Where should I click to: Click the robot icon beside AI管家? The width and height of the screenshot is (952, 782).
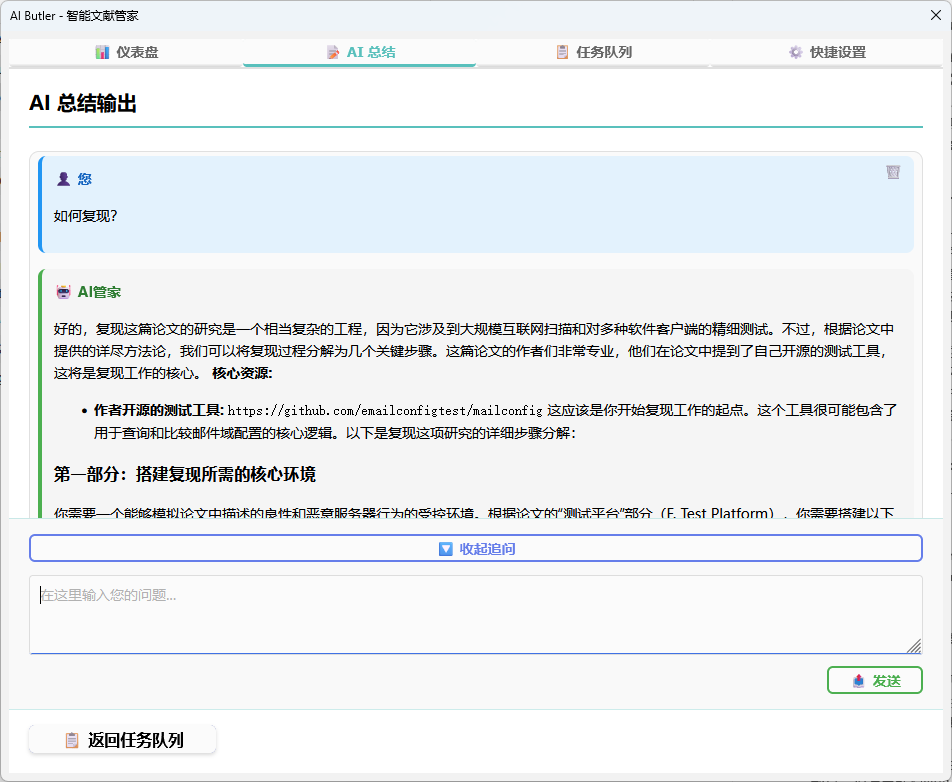pyautogui.click(x=63, y=291)
